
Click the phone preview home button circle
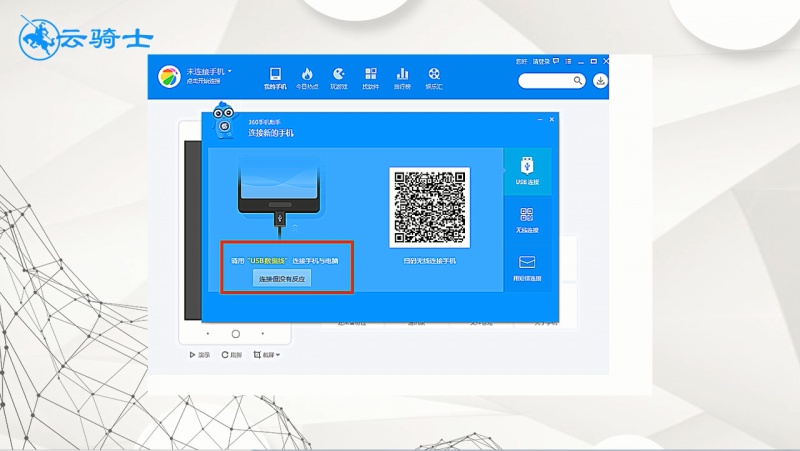[x=236, y=334]
